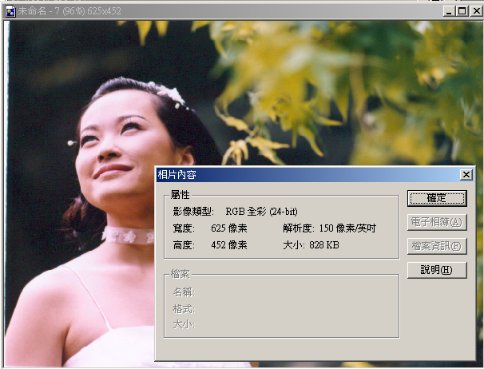Screen dimensions: 484x369
Task: Click the 確定 button in the dialog
Action: pos(436,198)
